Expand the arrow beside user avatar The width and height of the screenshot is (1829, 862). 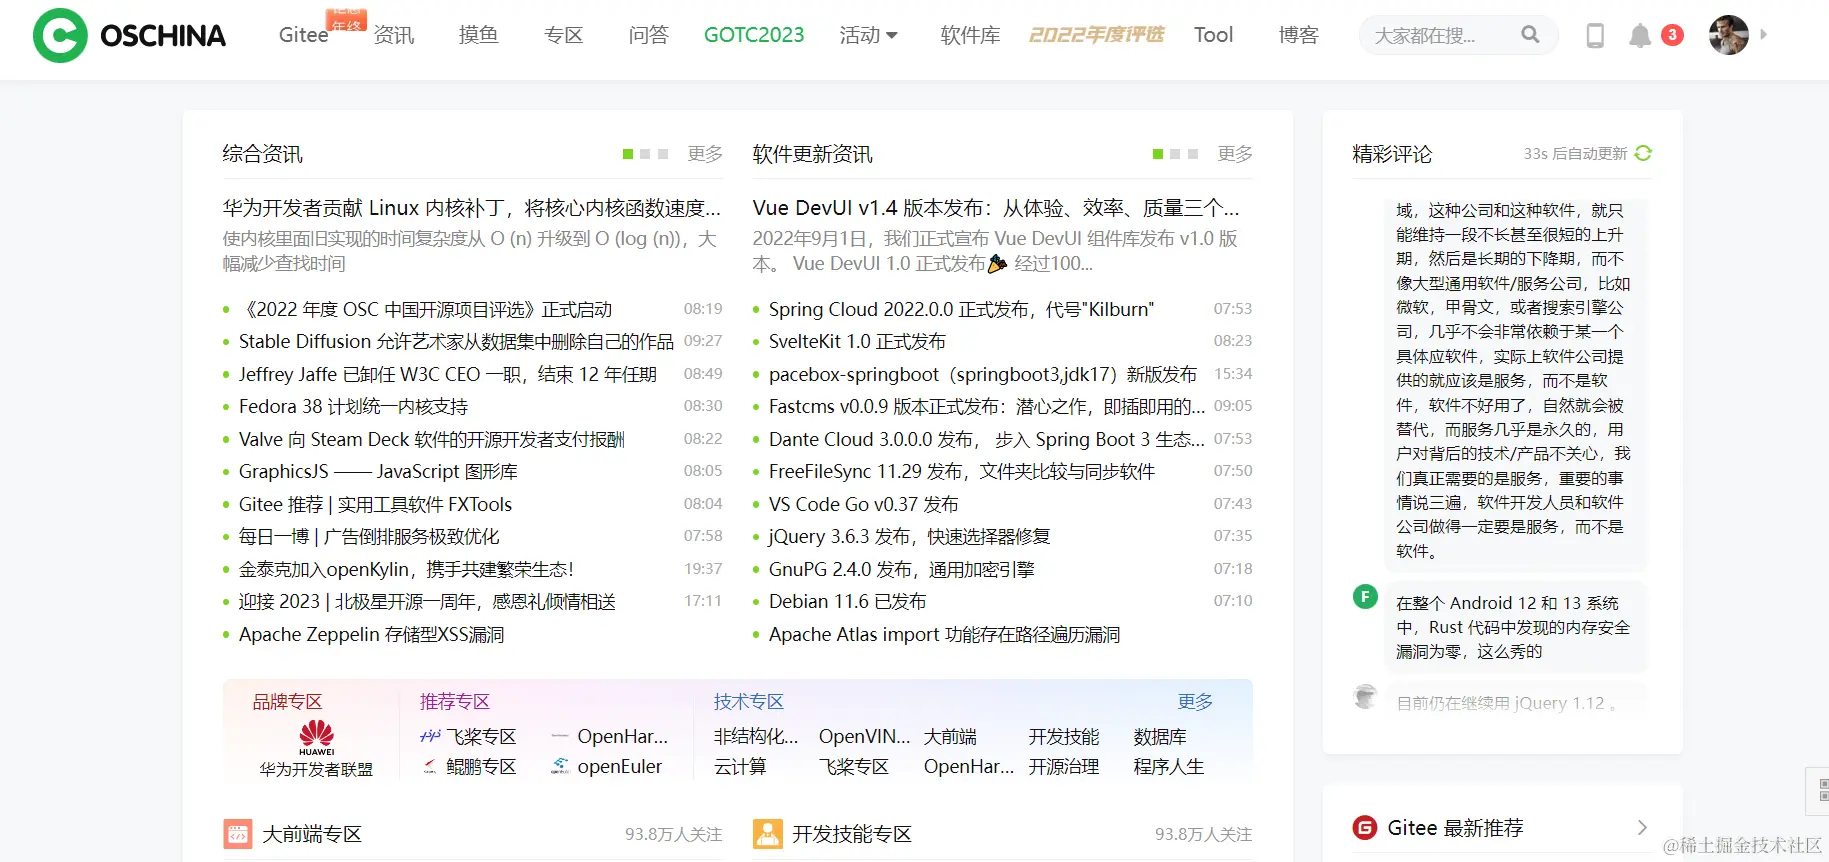[x=1764, y=35]
